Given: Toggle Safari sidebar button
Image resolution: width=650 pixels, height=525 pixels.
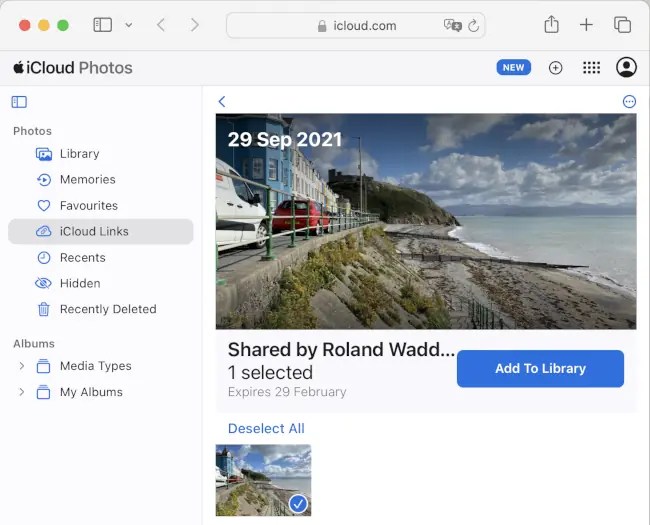Looking at the screenshot, I should (x=102, y=25).
